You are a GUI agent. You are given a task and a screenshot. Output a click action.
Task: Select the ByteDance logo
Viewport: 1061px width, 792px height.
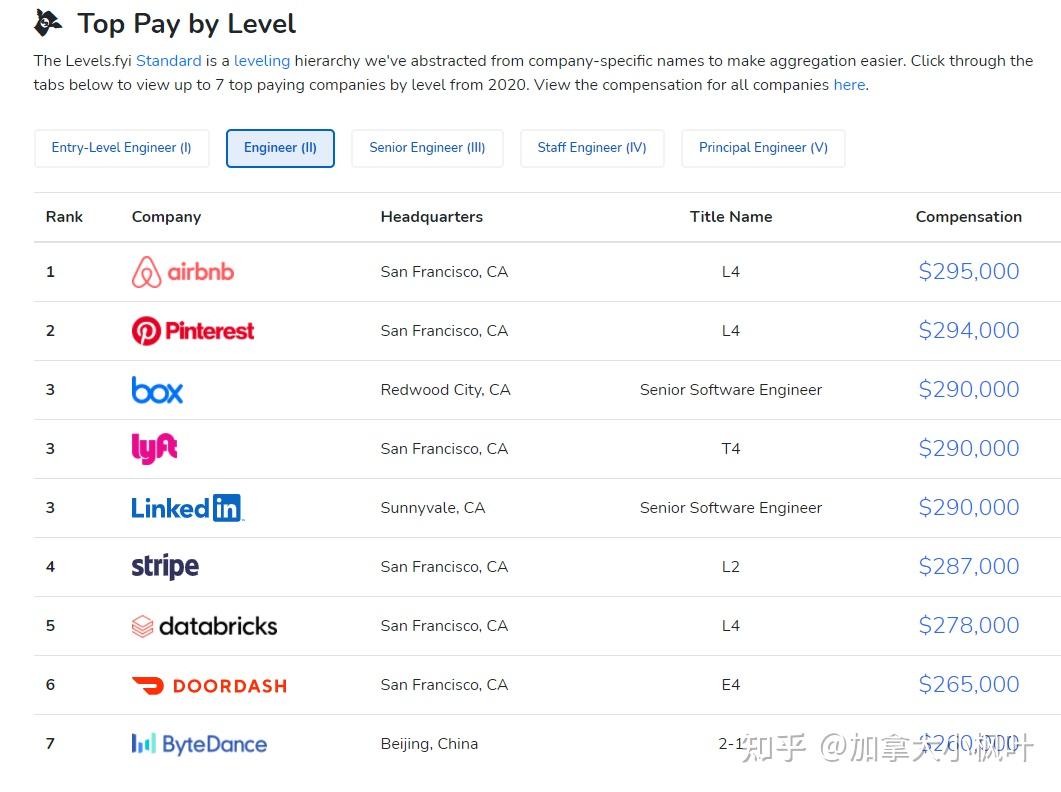click(199, 744)
